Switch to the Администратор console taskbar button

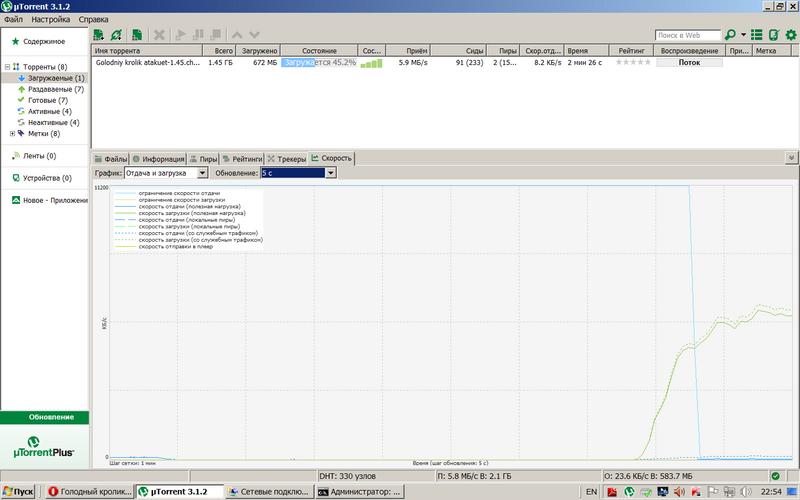tap(360, 492)
